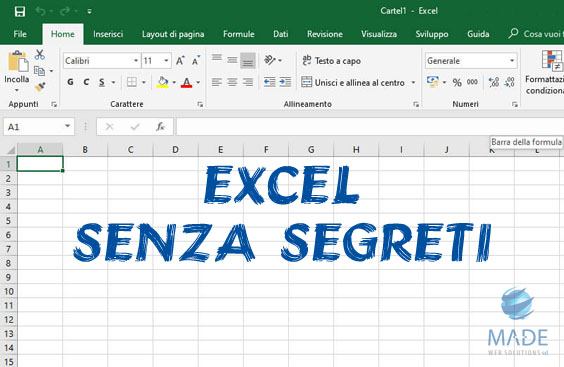Apply the percent style icon
The height and width of the screenshot is (367, 564).
coord(457,82)
